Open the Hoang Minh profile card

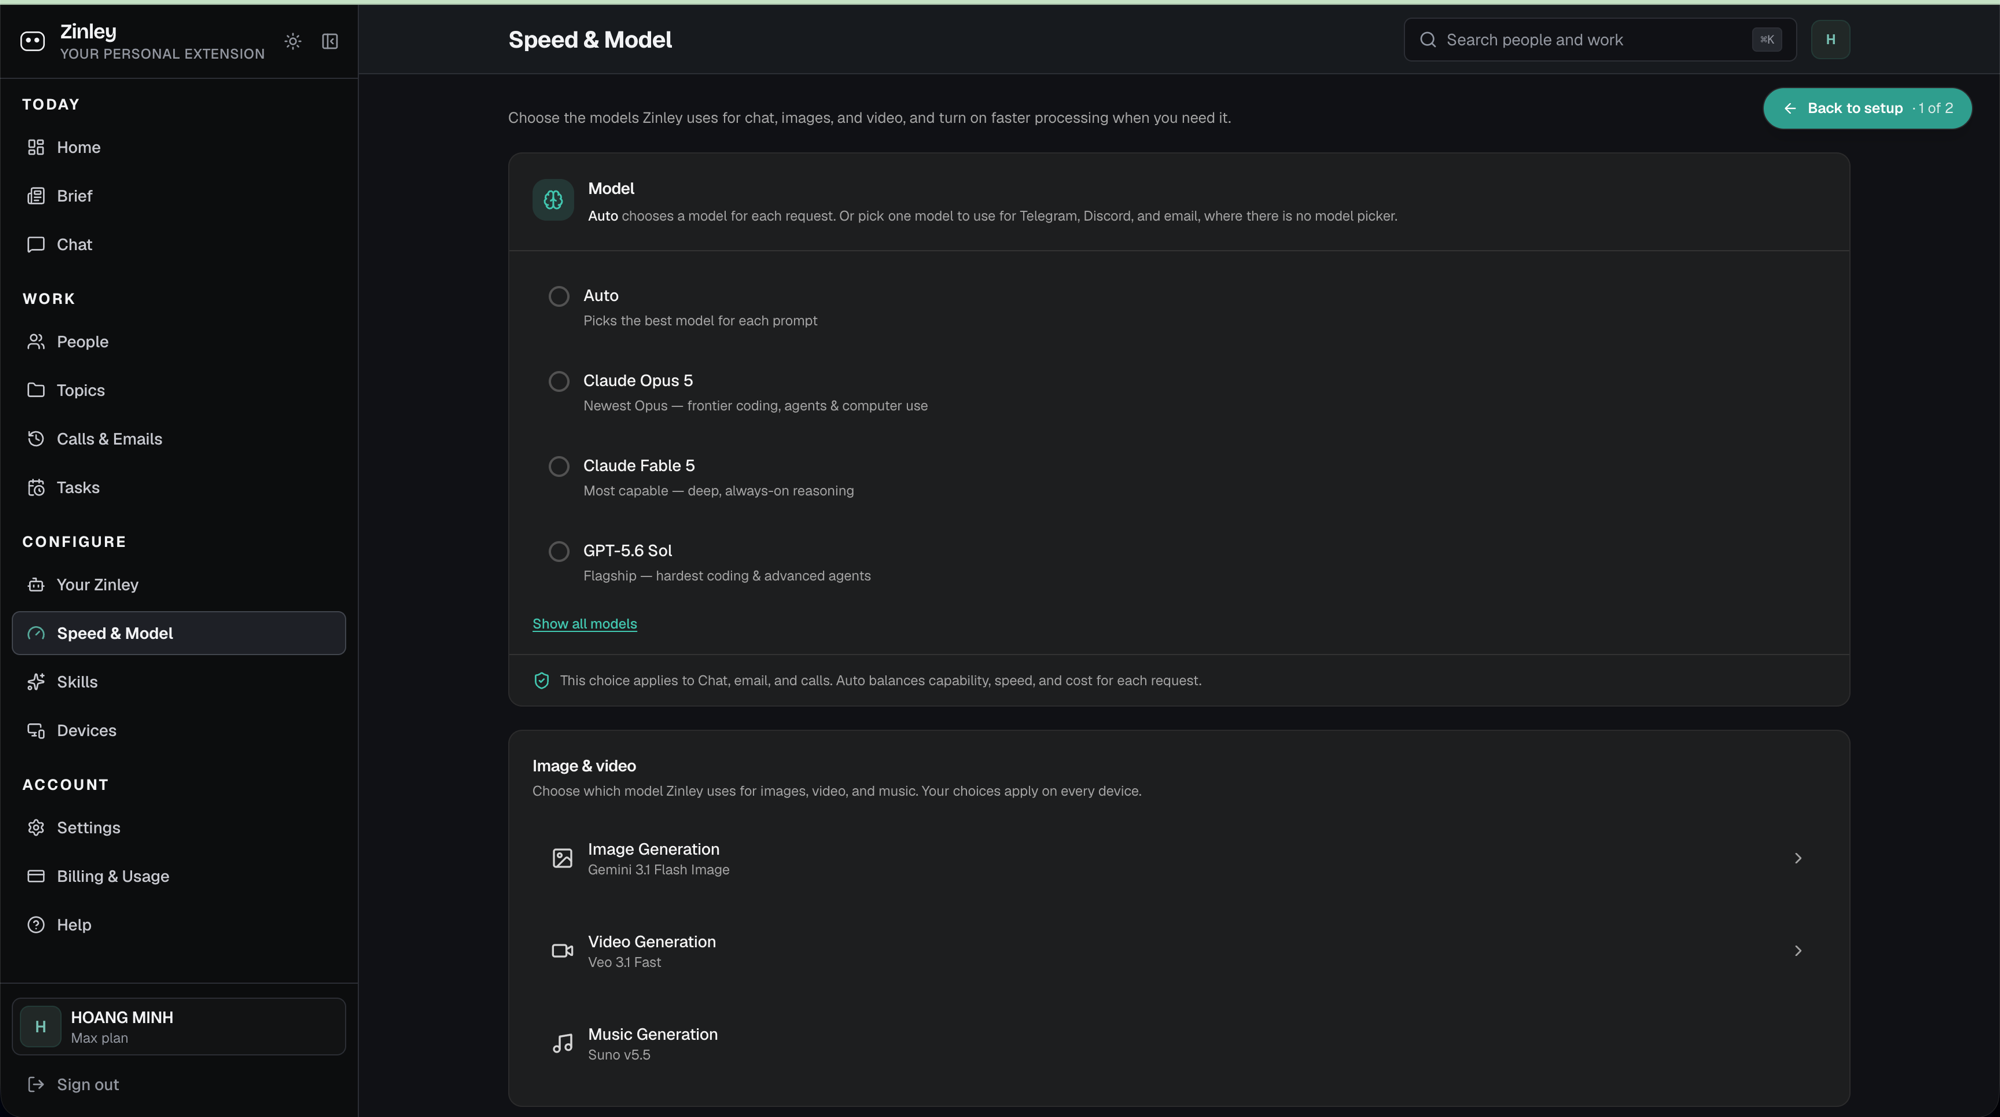(179, 1027)
